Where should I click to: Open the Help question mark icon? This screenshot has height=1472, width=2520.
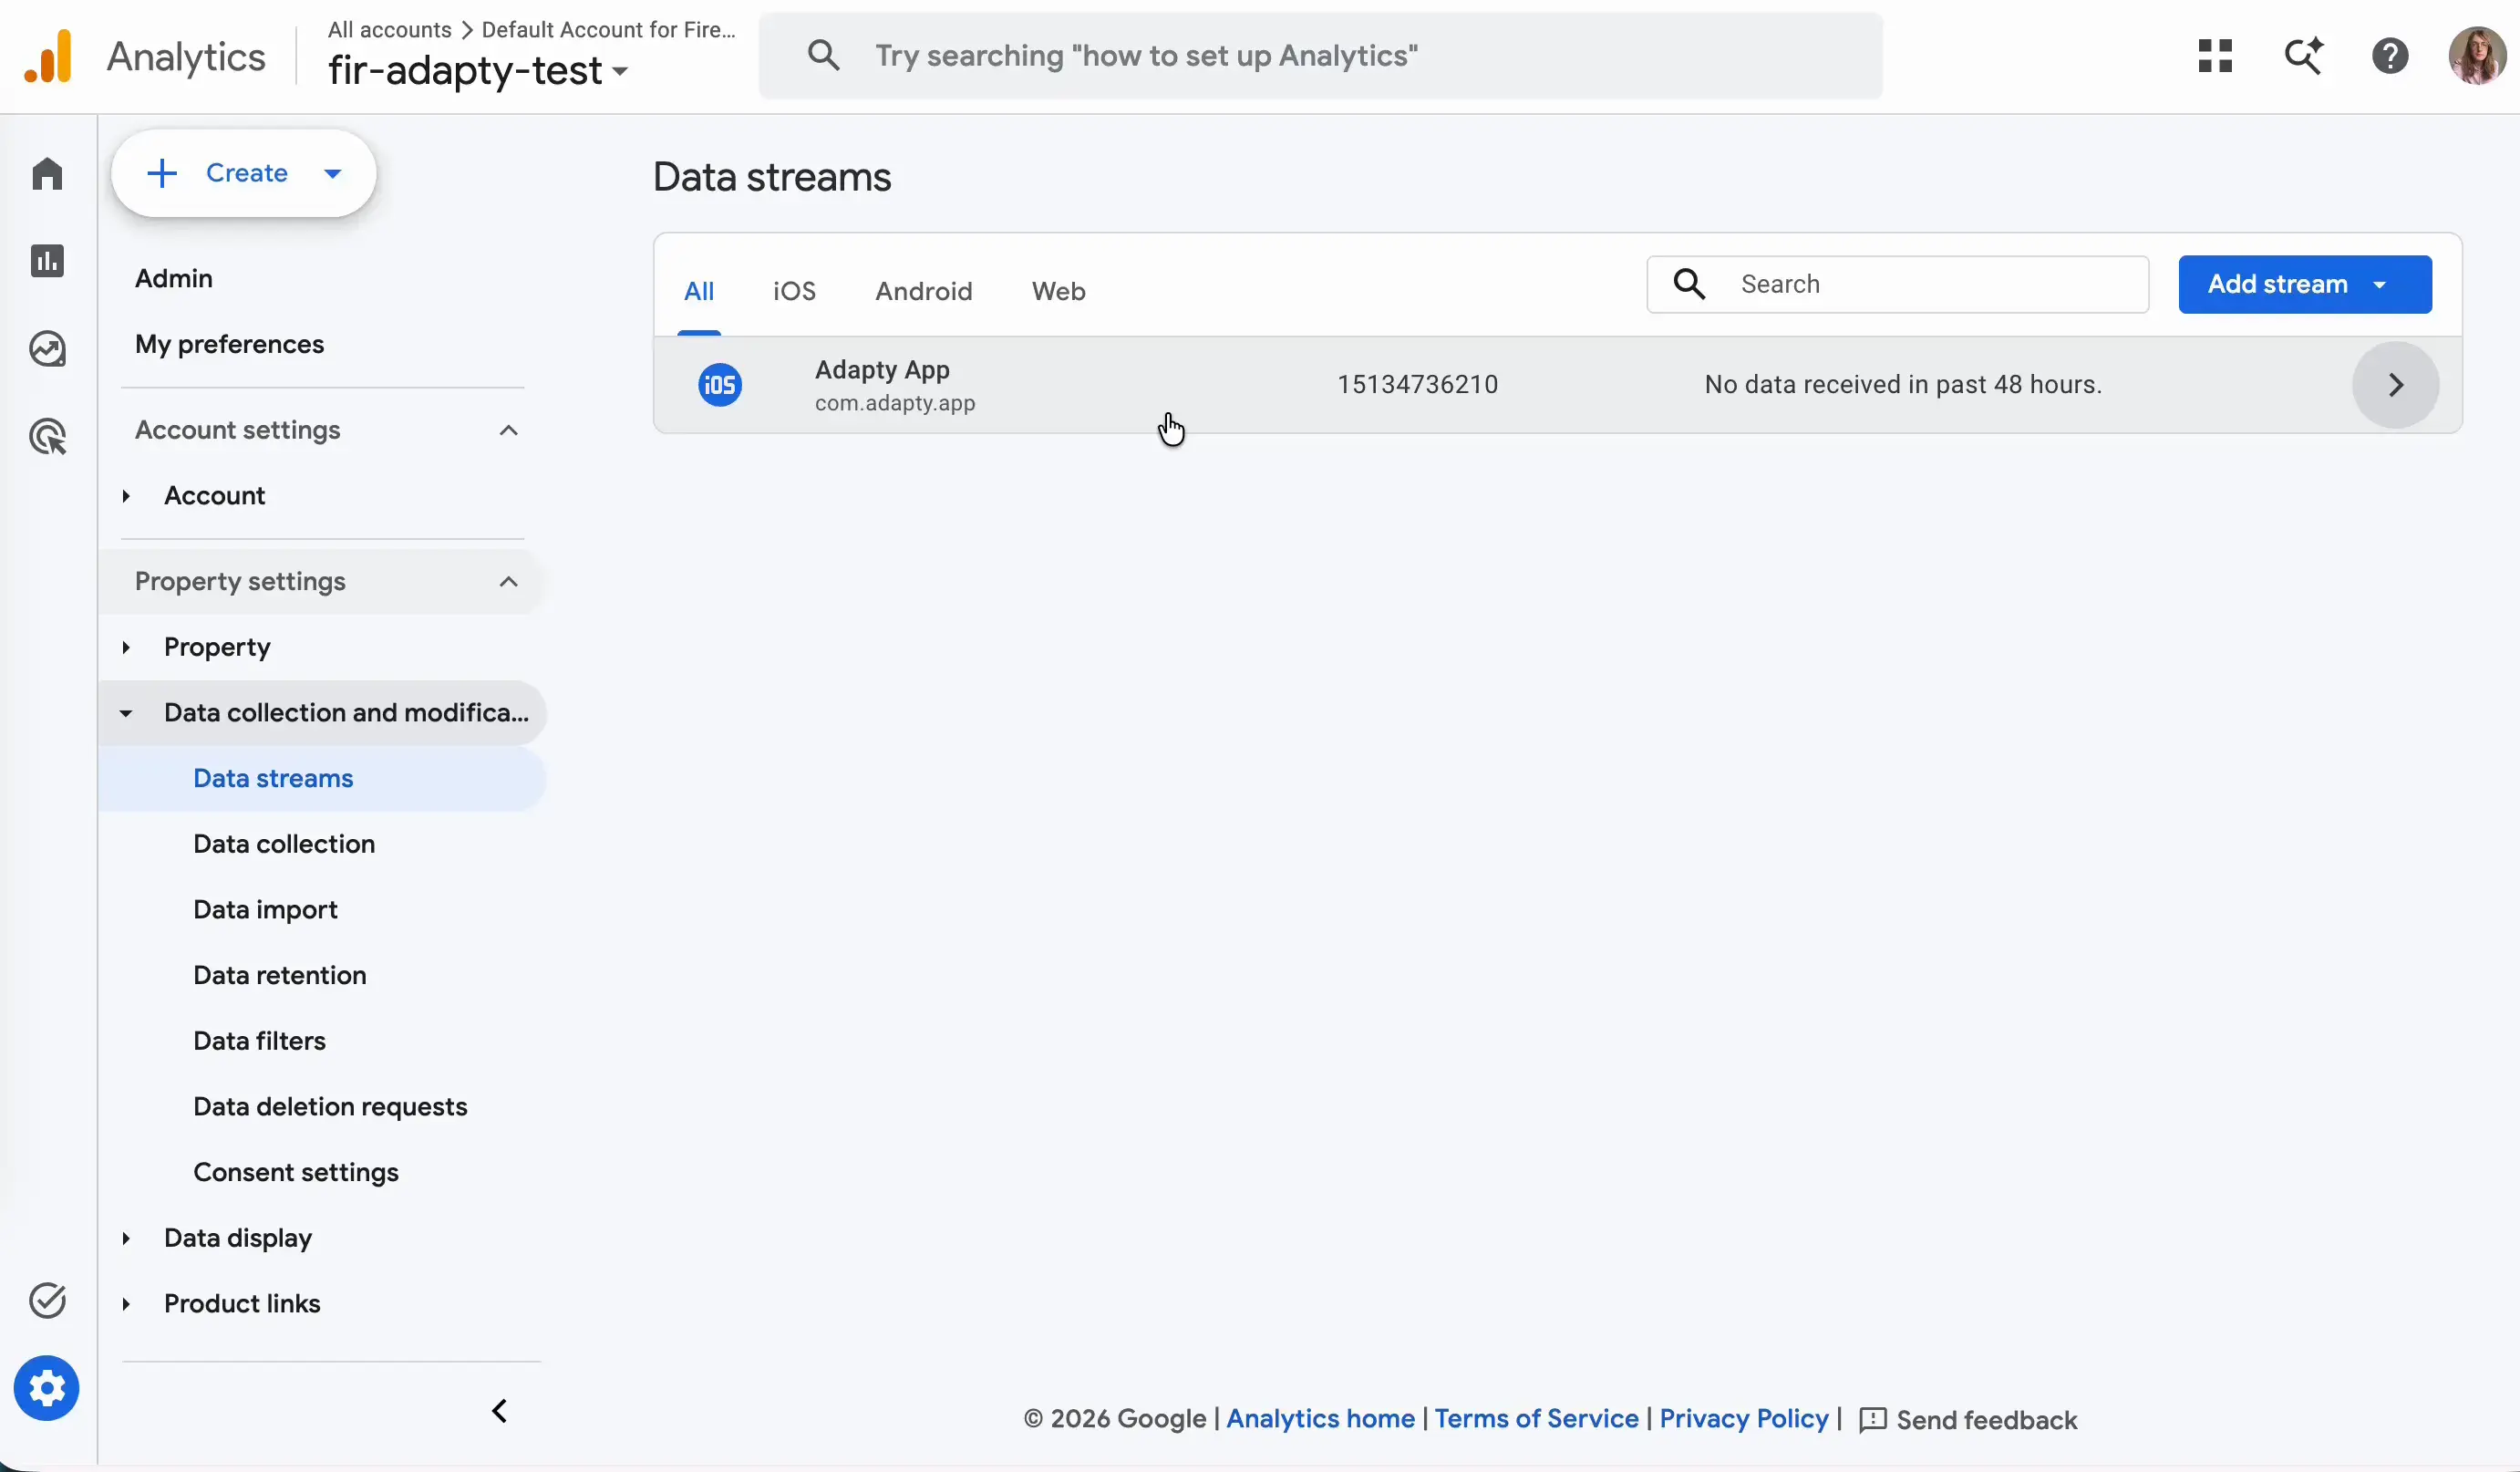tap(2390, 56)
